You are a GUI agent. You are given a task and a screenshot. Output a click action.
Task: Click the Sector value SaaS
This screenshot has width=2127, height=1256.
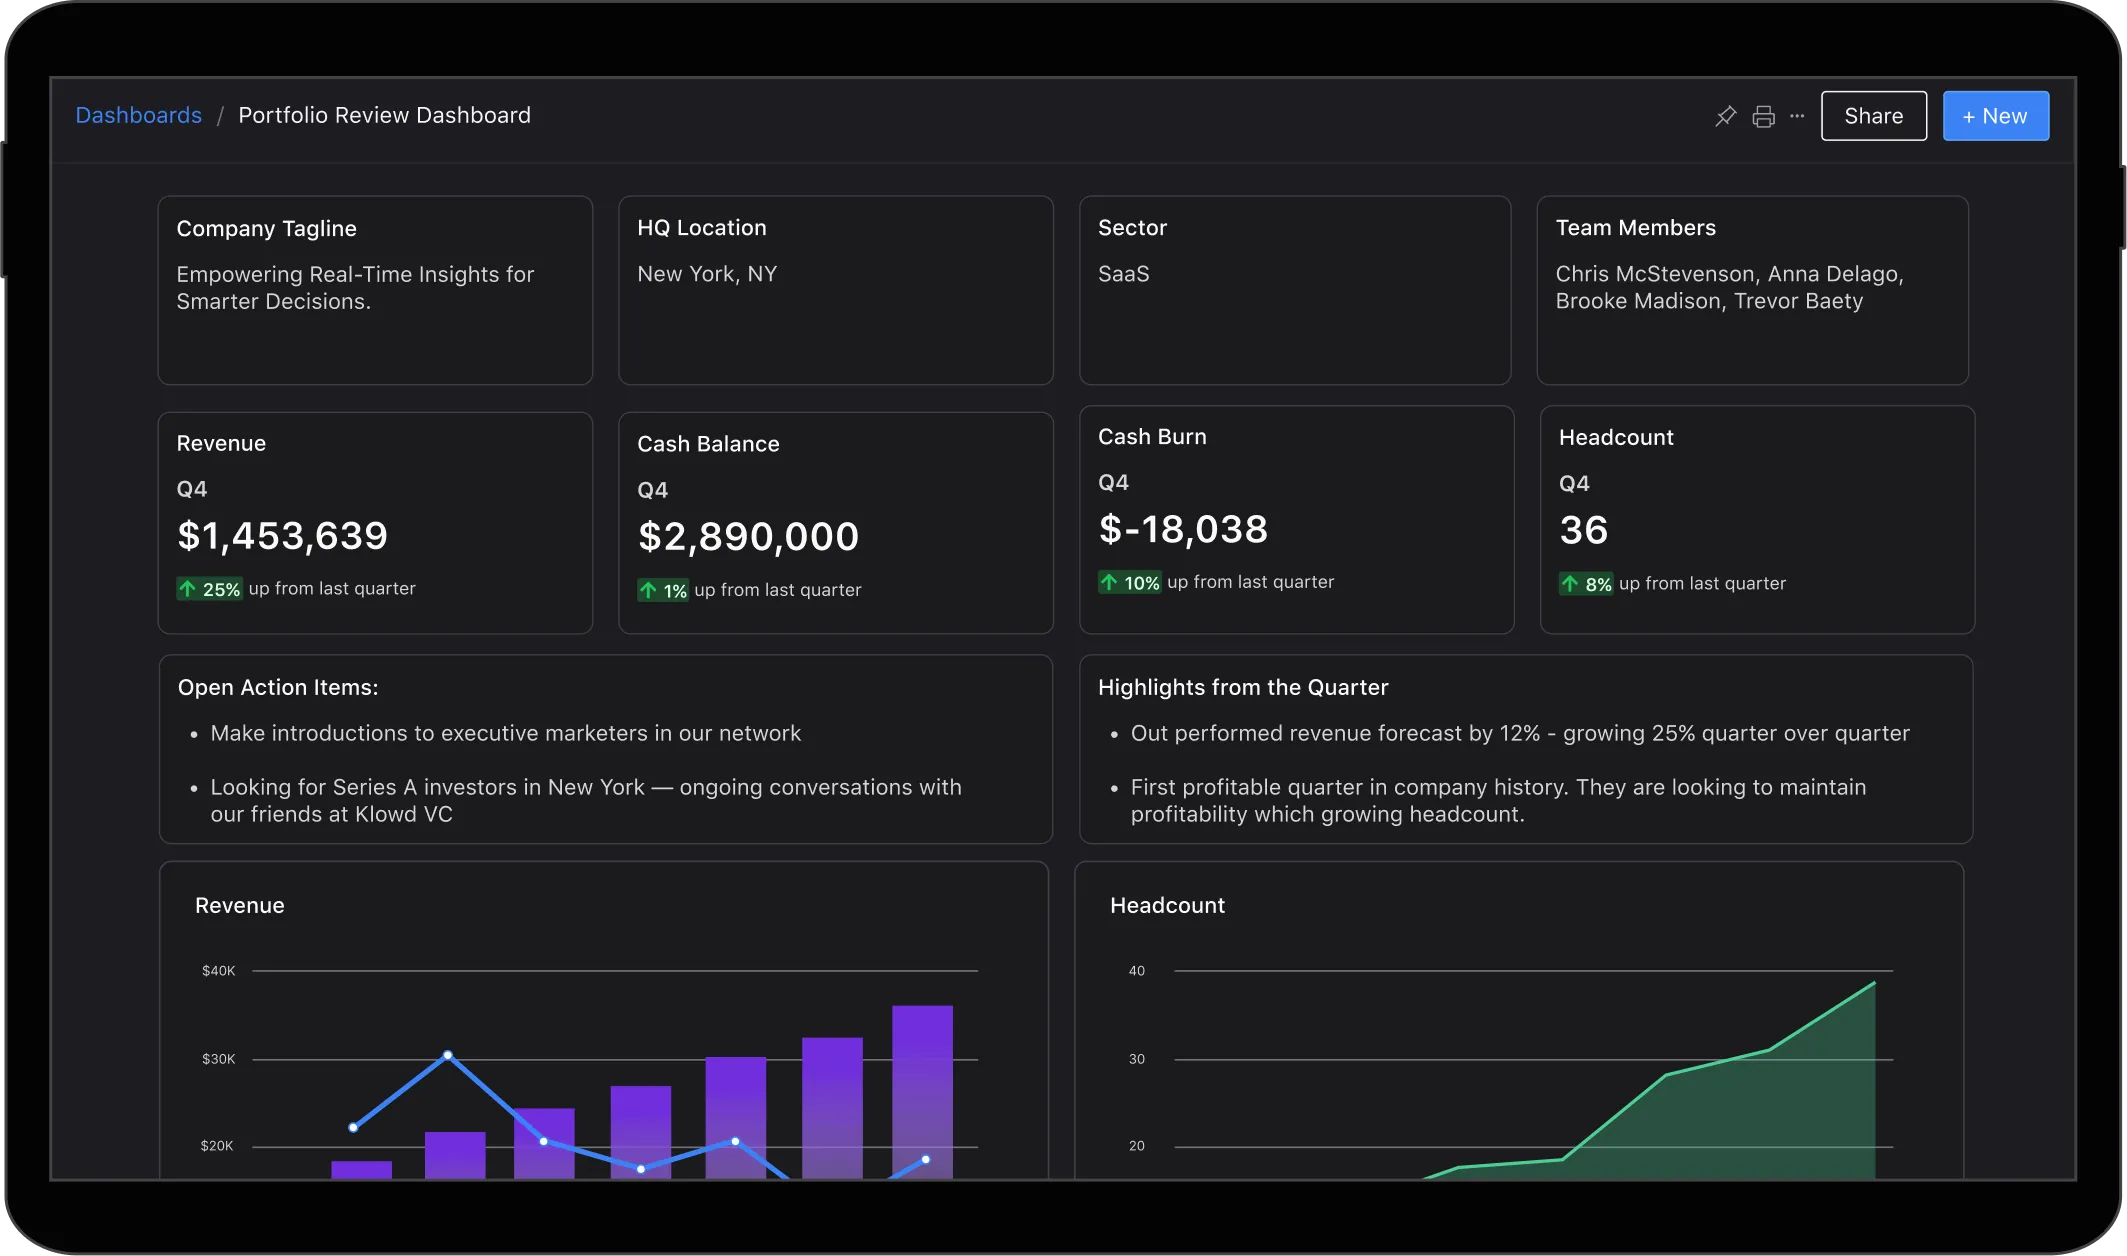click(1124, 274)
